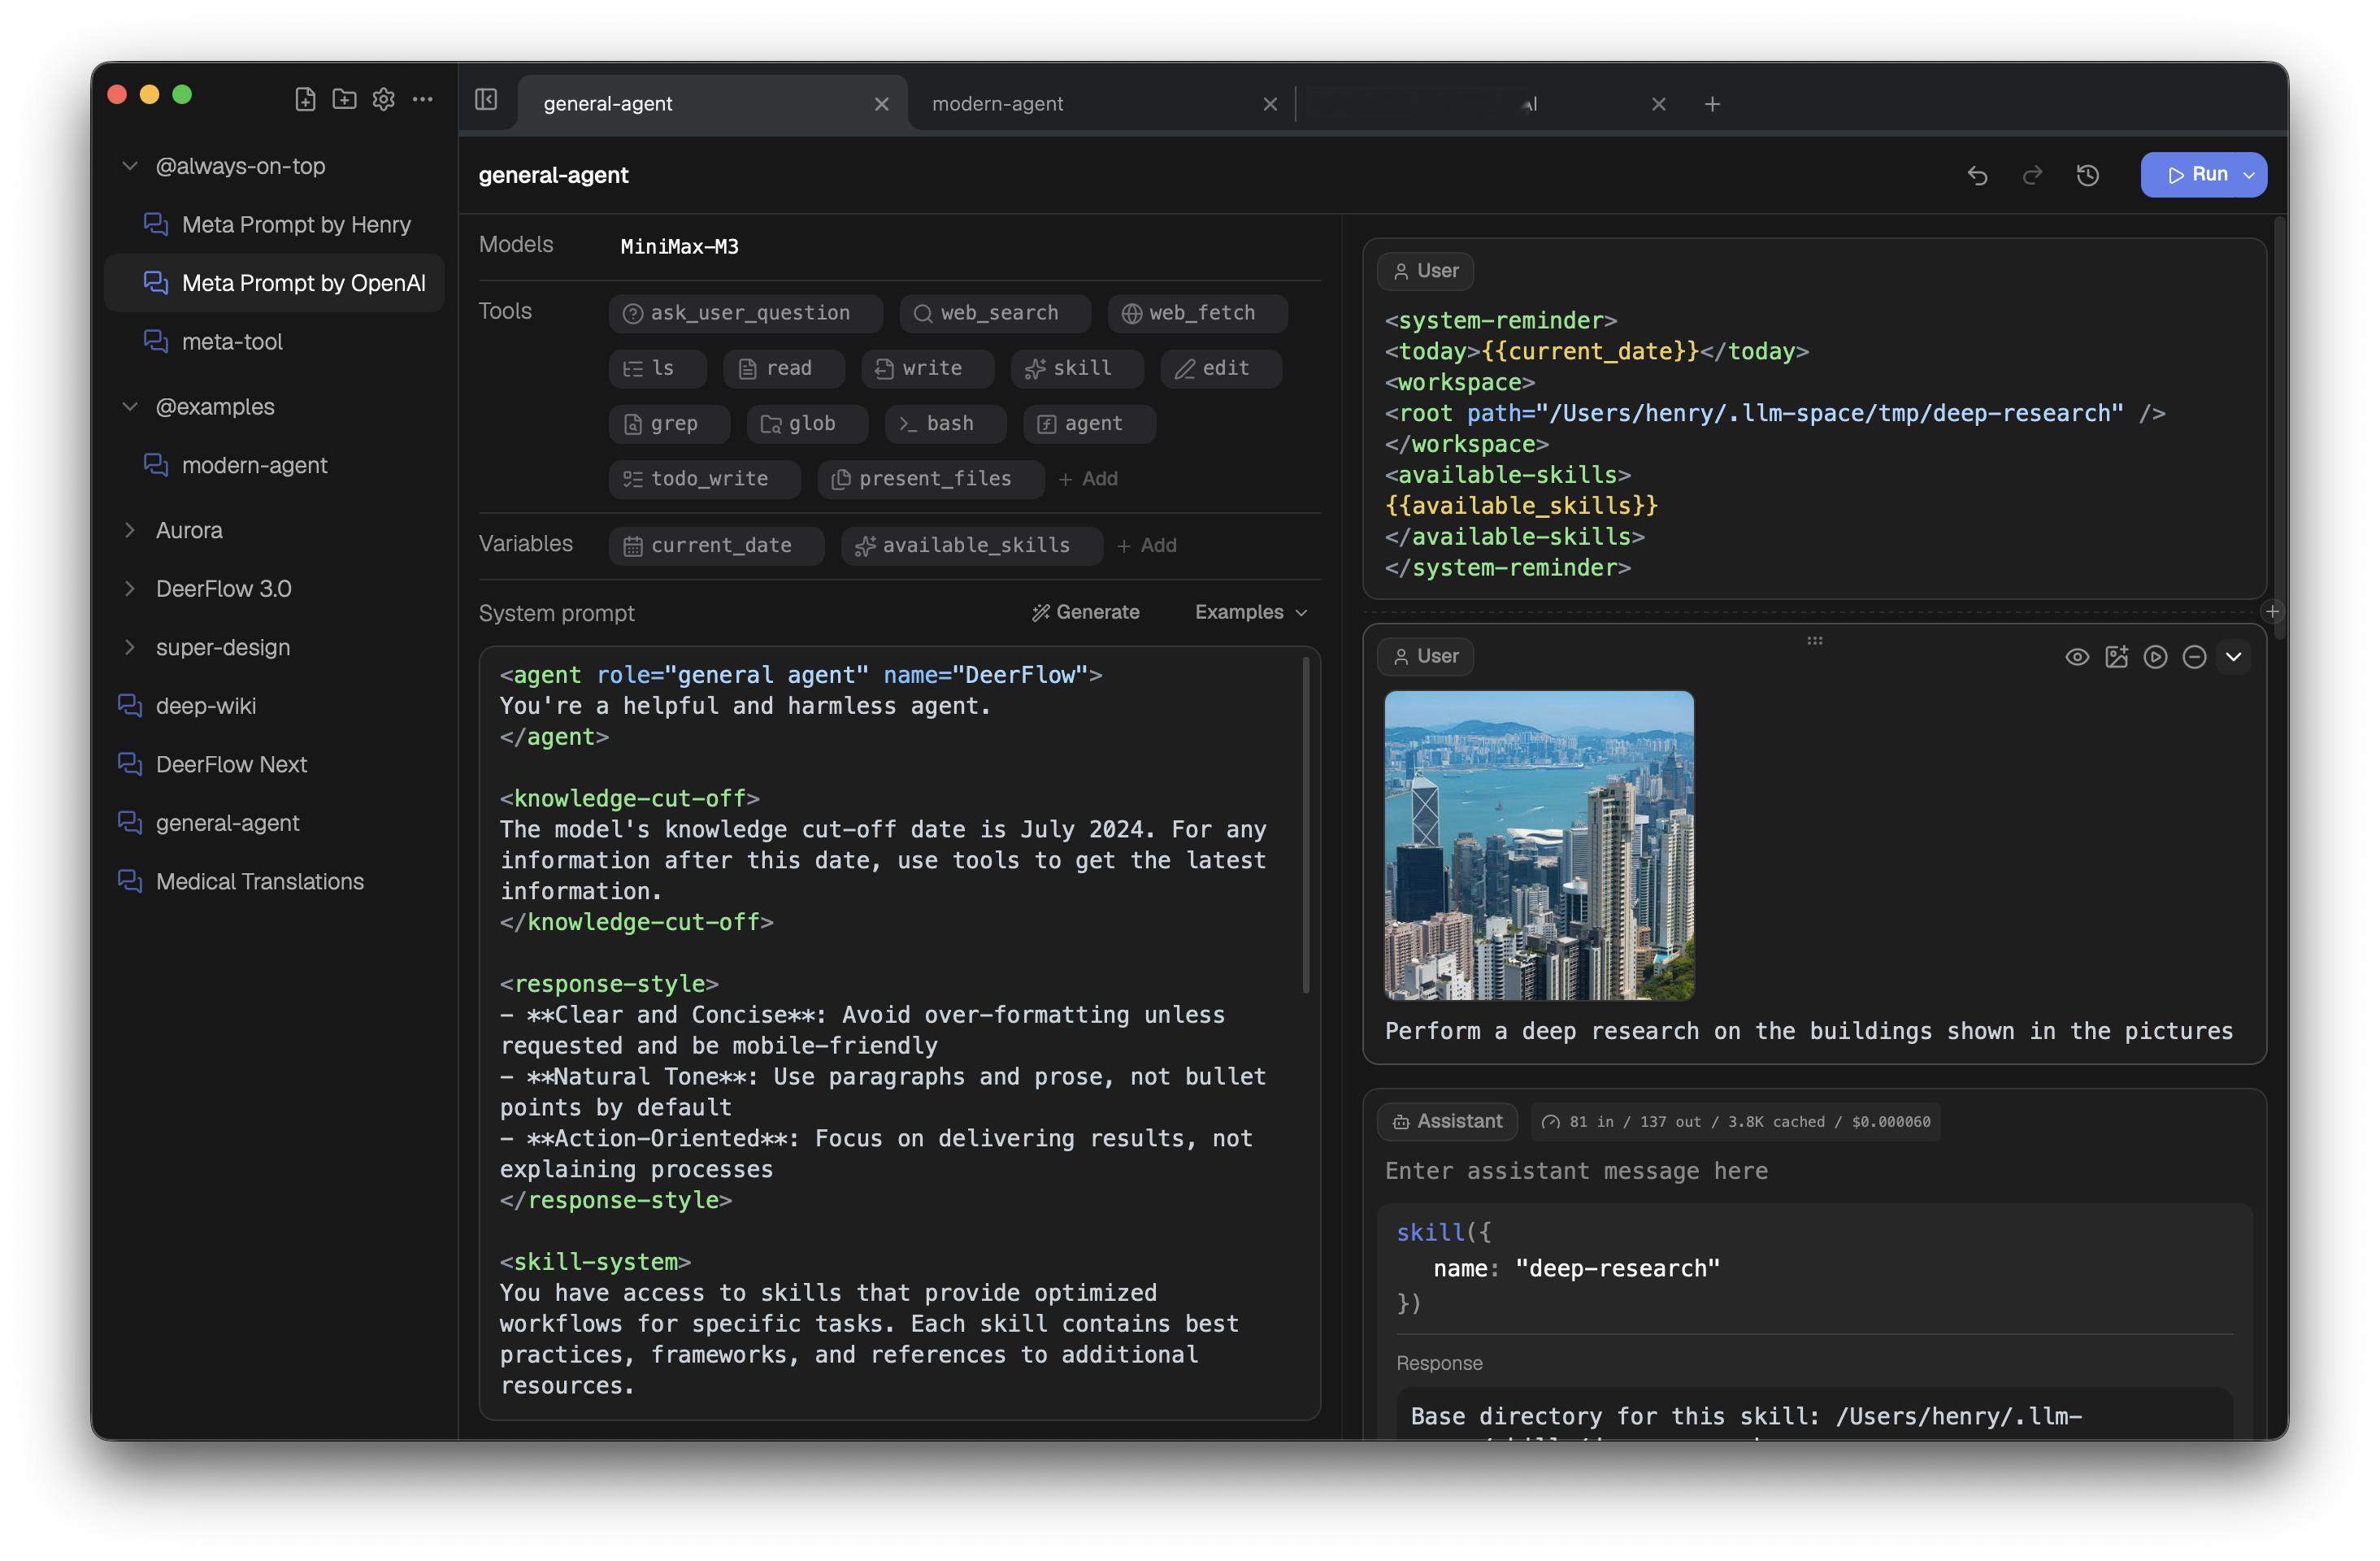This screenshot has width=2380, height=1561.
Task: Open a new tab with plus
Action: click(x=1712, y=104)
